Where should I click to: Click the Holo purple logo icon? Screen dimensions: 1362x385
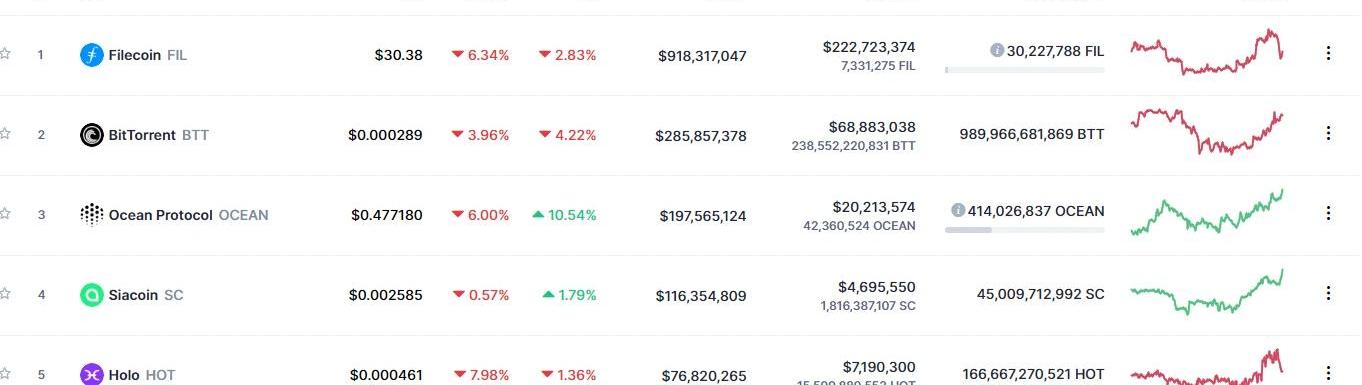(92, 375)
